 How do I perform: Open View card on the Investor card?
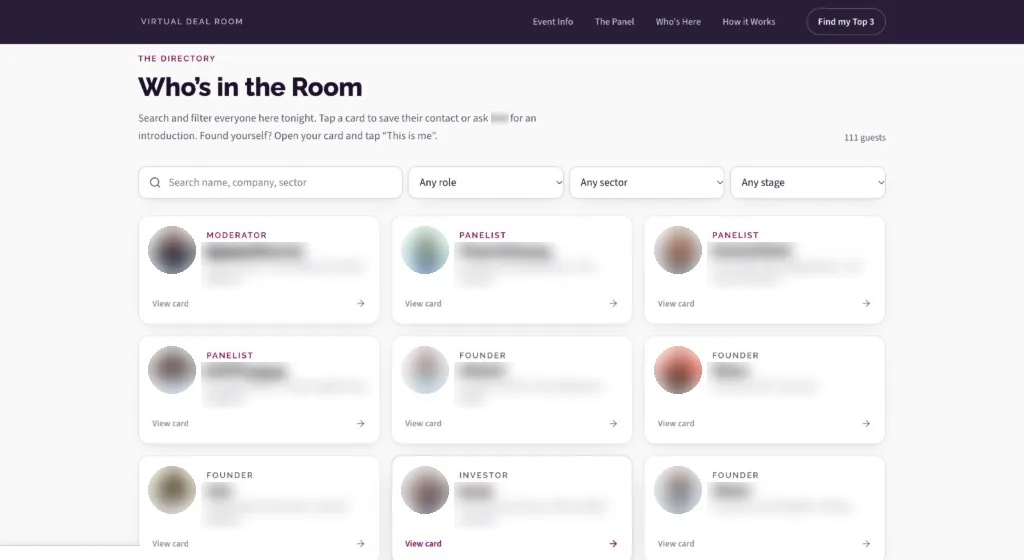click(423, 544)
